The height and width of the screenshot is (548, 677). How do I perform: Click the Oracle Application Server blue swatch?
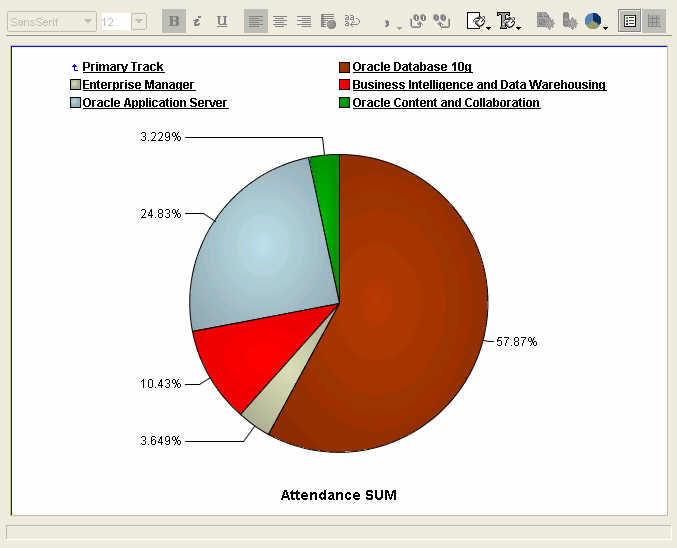click(x=76, y=103)
